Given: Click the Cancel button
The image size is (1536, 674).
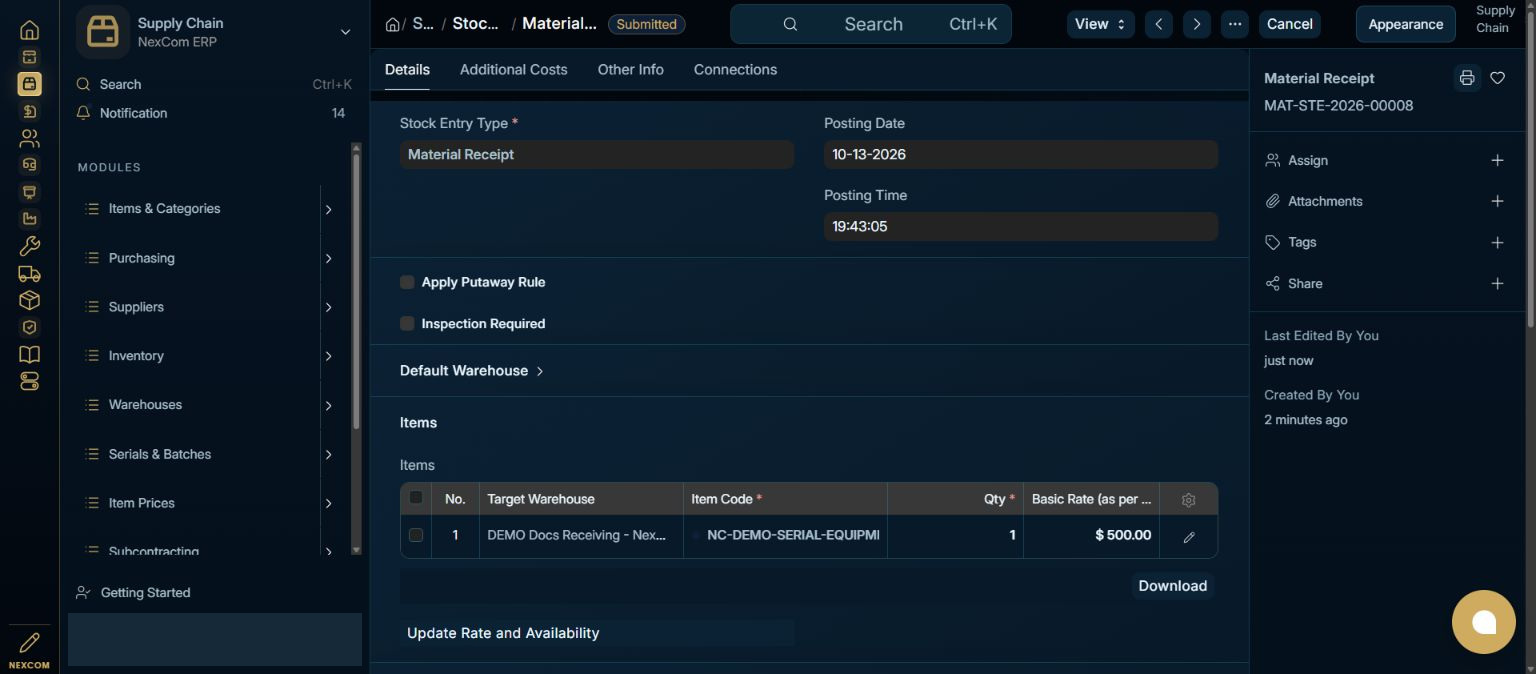Looking at the screenshot, I should [x=1289, y=24].
